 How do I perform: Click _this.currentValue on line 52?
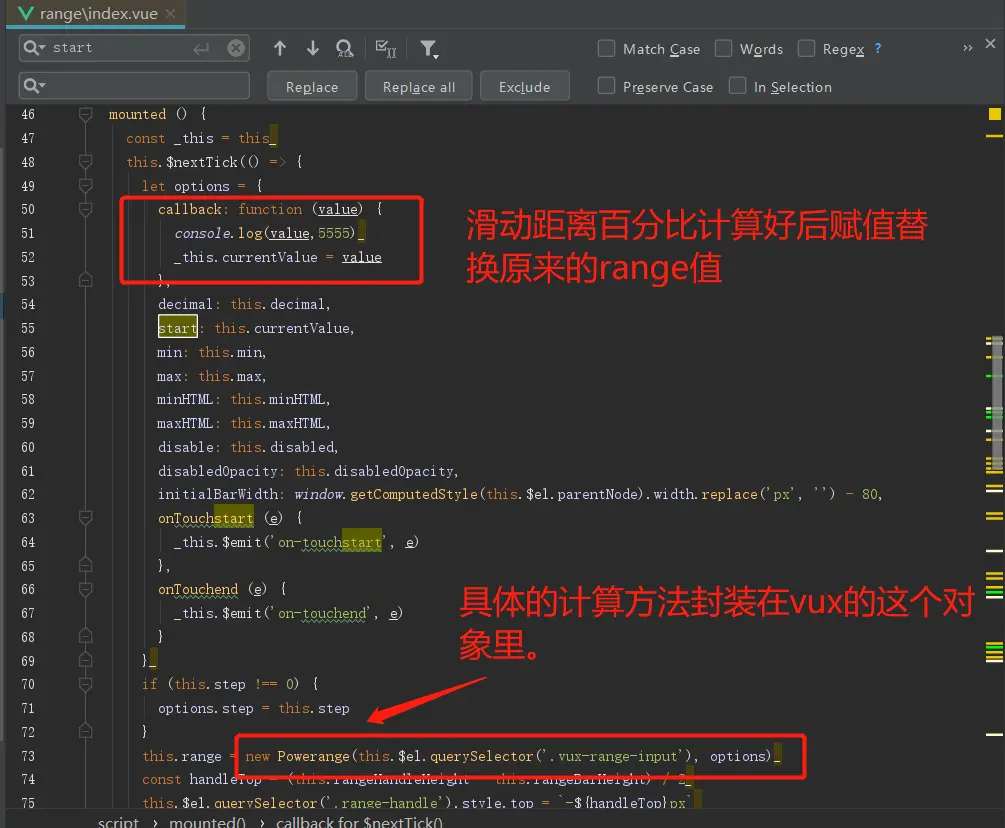click(245, 257)
